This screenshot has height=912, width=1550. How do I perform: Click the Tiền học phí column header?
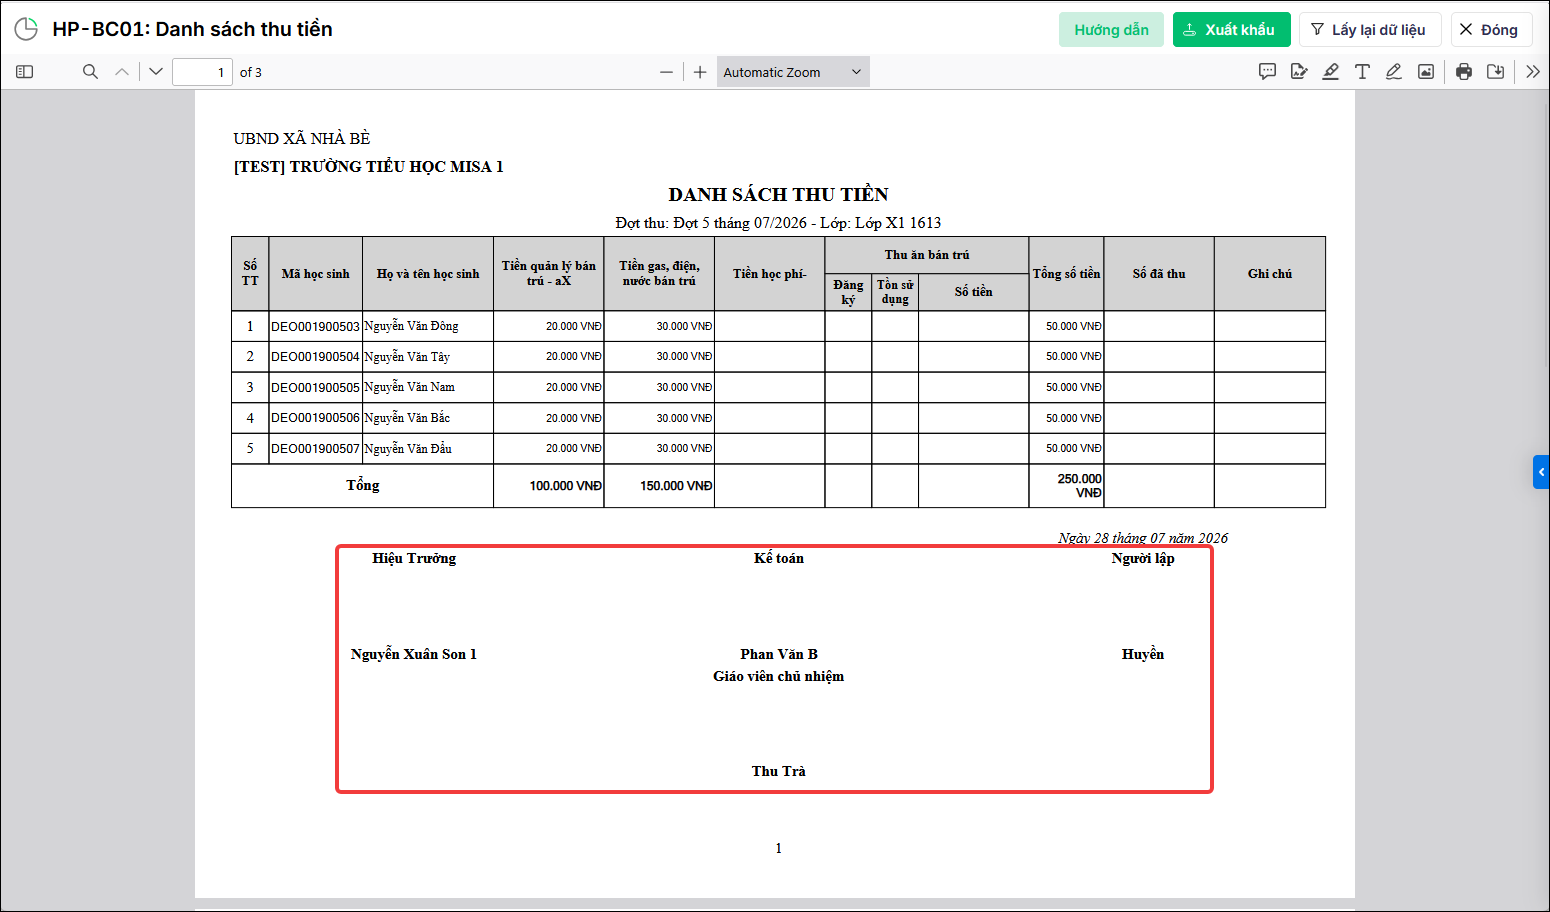(x=769, y=274)
